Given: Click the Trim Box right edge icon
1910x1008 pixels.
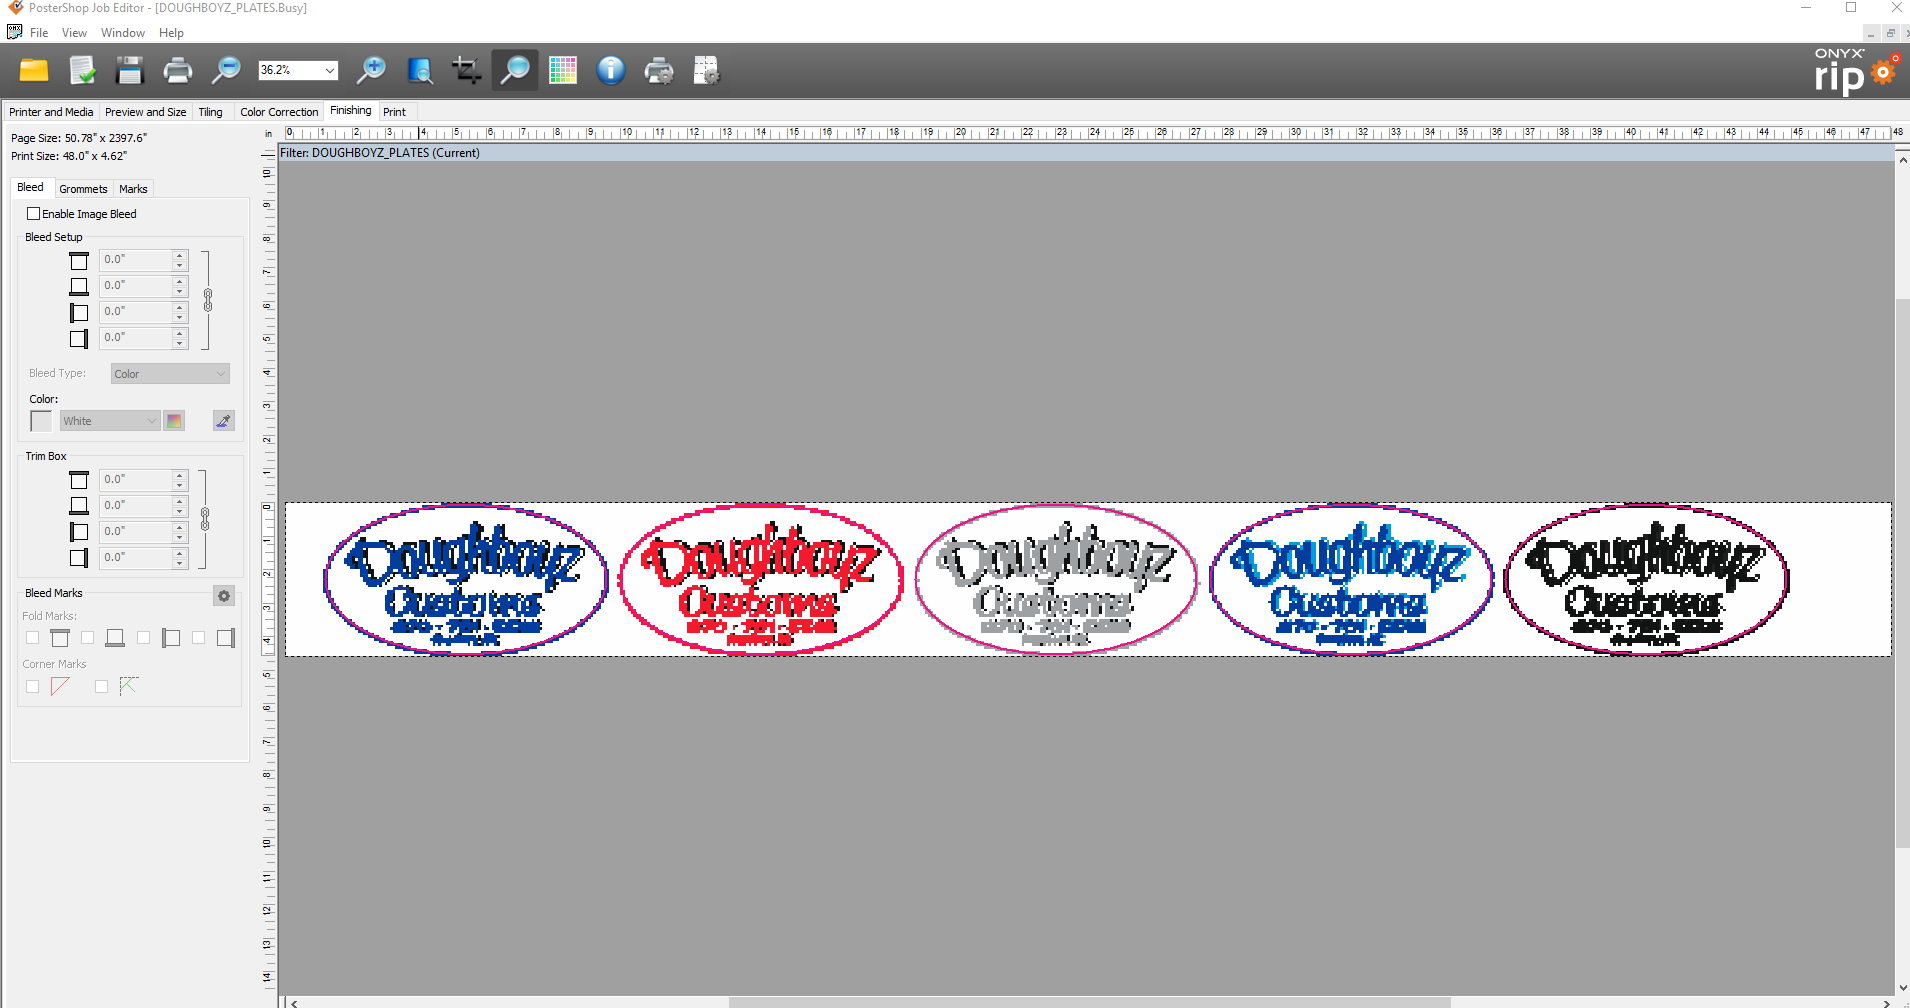Looking at the screenshot, I should [79, 558].
